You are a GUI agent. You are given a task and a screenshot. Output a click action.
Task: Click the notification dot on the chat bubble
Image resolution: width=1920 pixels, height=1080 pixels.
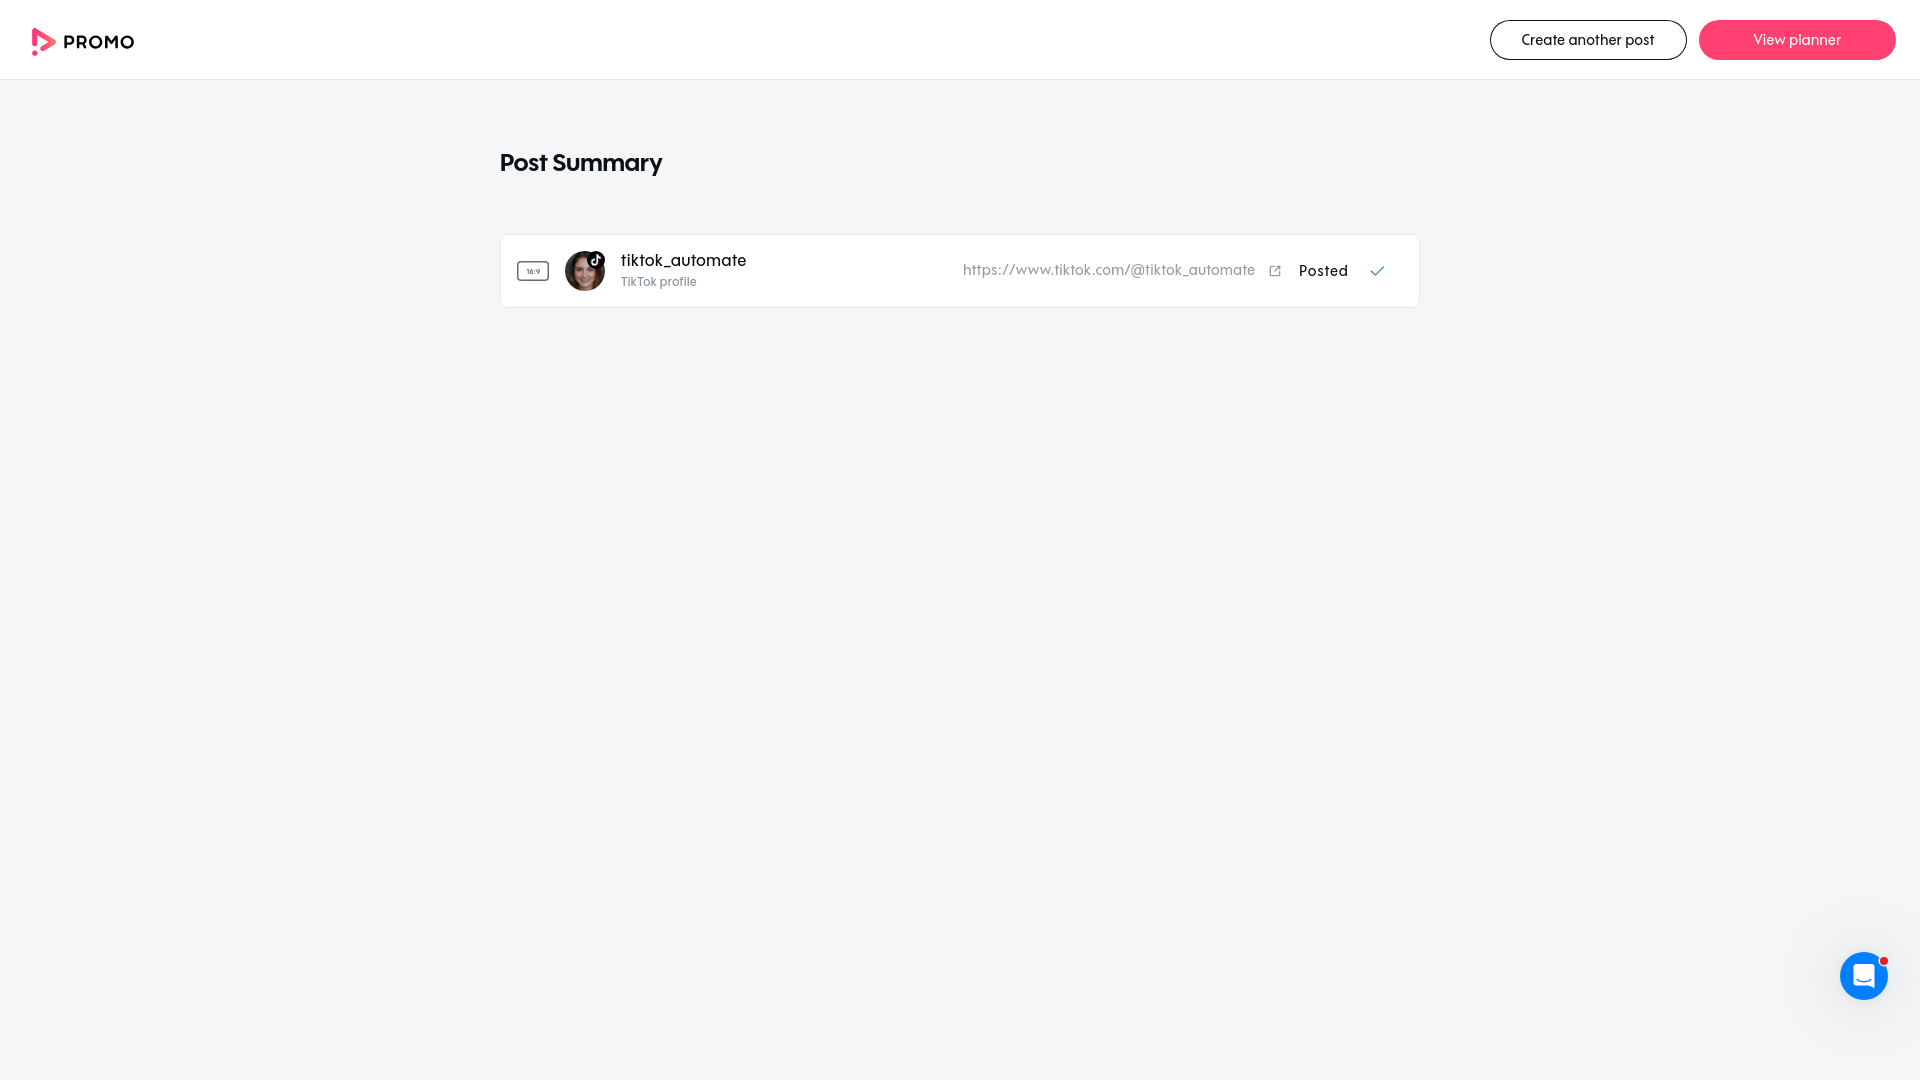[x=1884, y=960]
